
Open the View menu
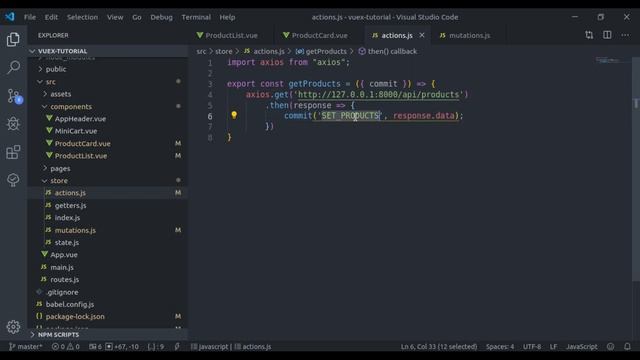115,17
